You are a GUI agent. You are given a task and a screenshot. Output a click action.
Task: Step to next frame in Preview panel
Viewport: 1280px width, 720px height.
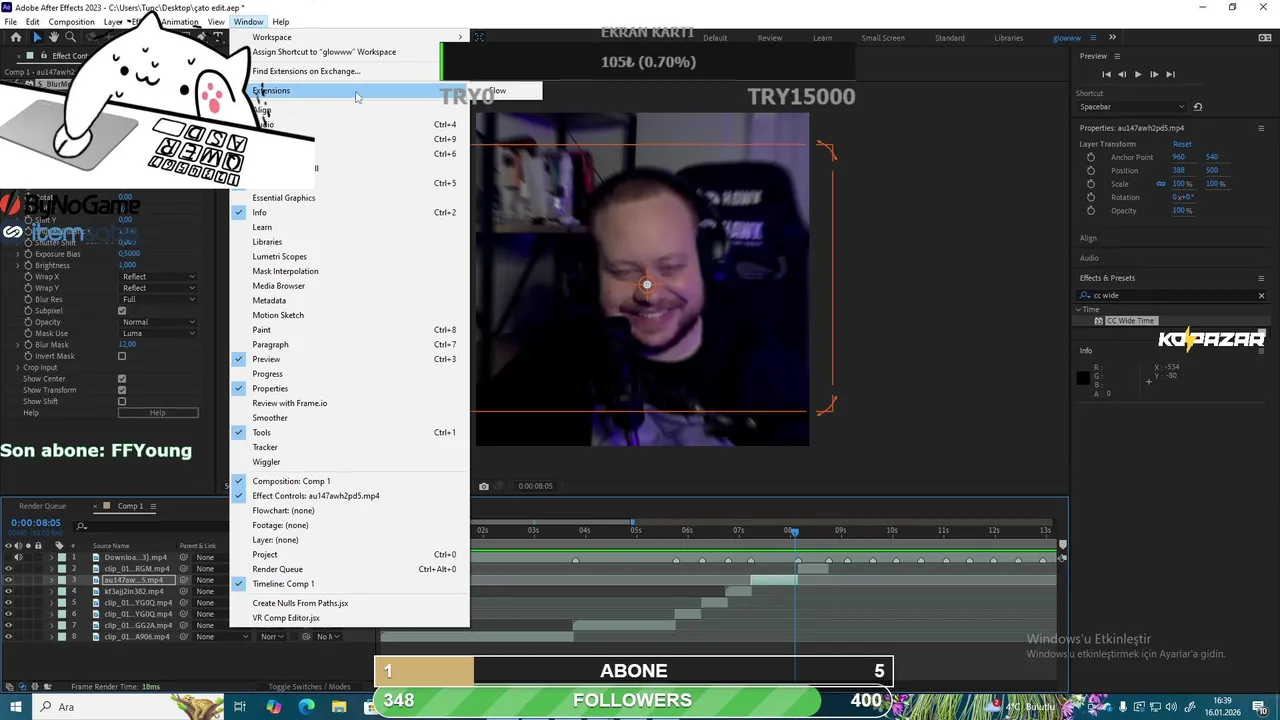pyautogui.click(x=1154, y=74)
